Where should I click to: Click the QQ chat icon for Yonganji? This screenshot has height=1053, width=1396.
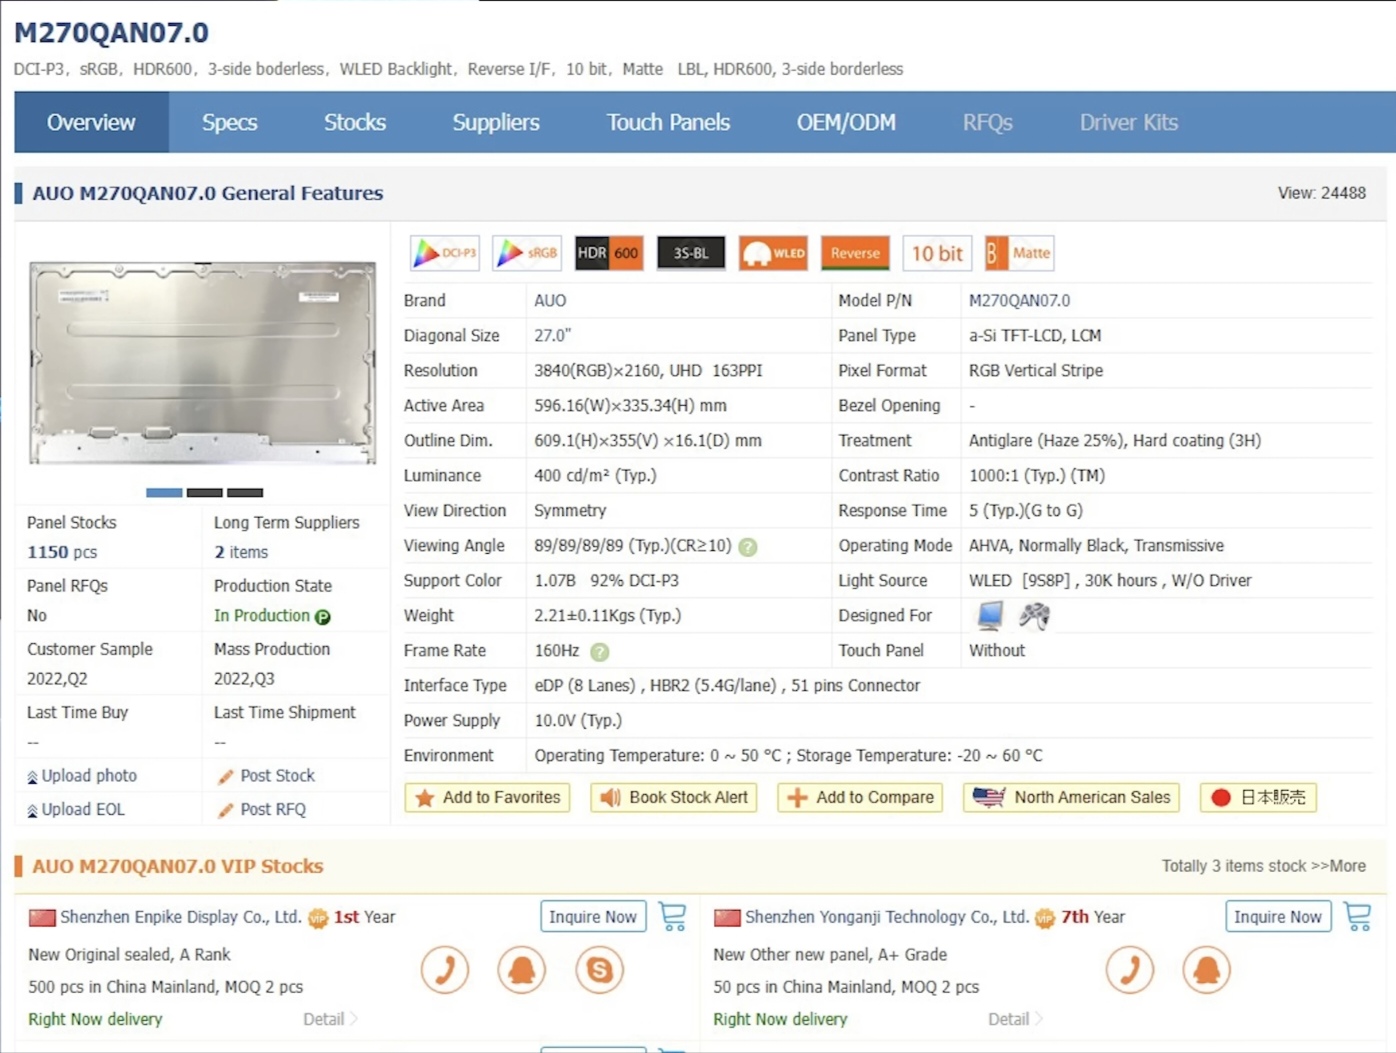1207,969
